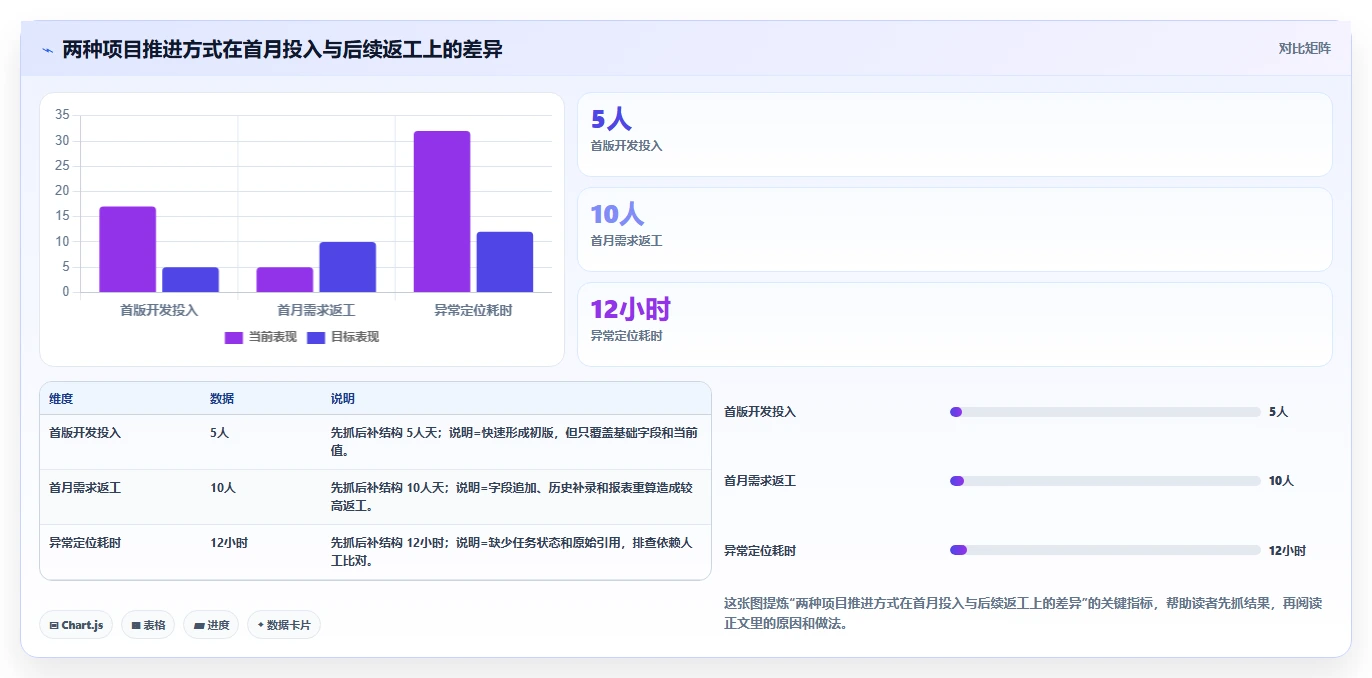Click the title 两种项目推进方式在首月投入与后续返工上的差异
This screenshot has height=678, width=1372.
(x=283, y=49)
